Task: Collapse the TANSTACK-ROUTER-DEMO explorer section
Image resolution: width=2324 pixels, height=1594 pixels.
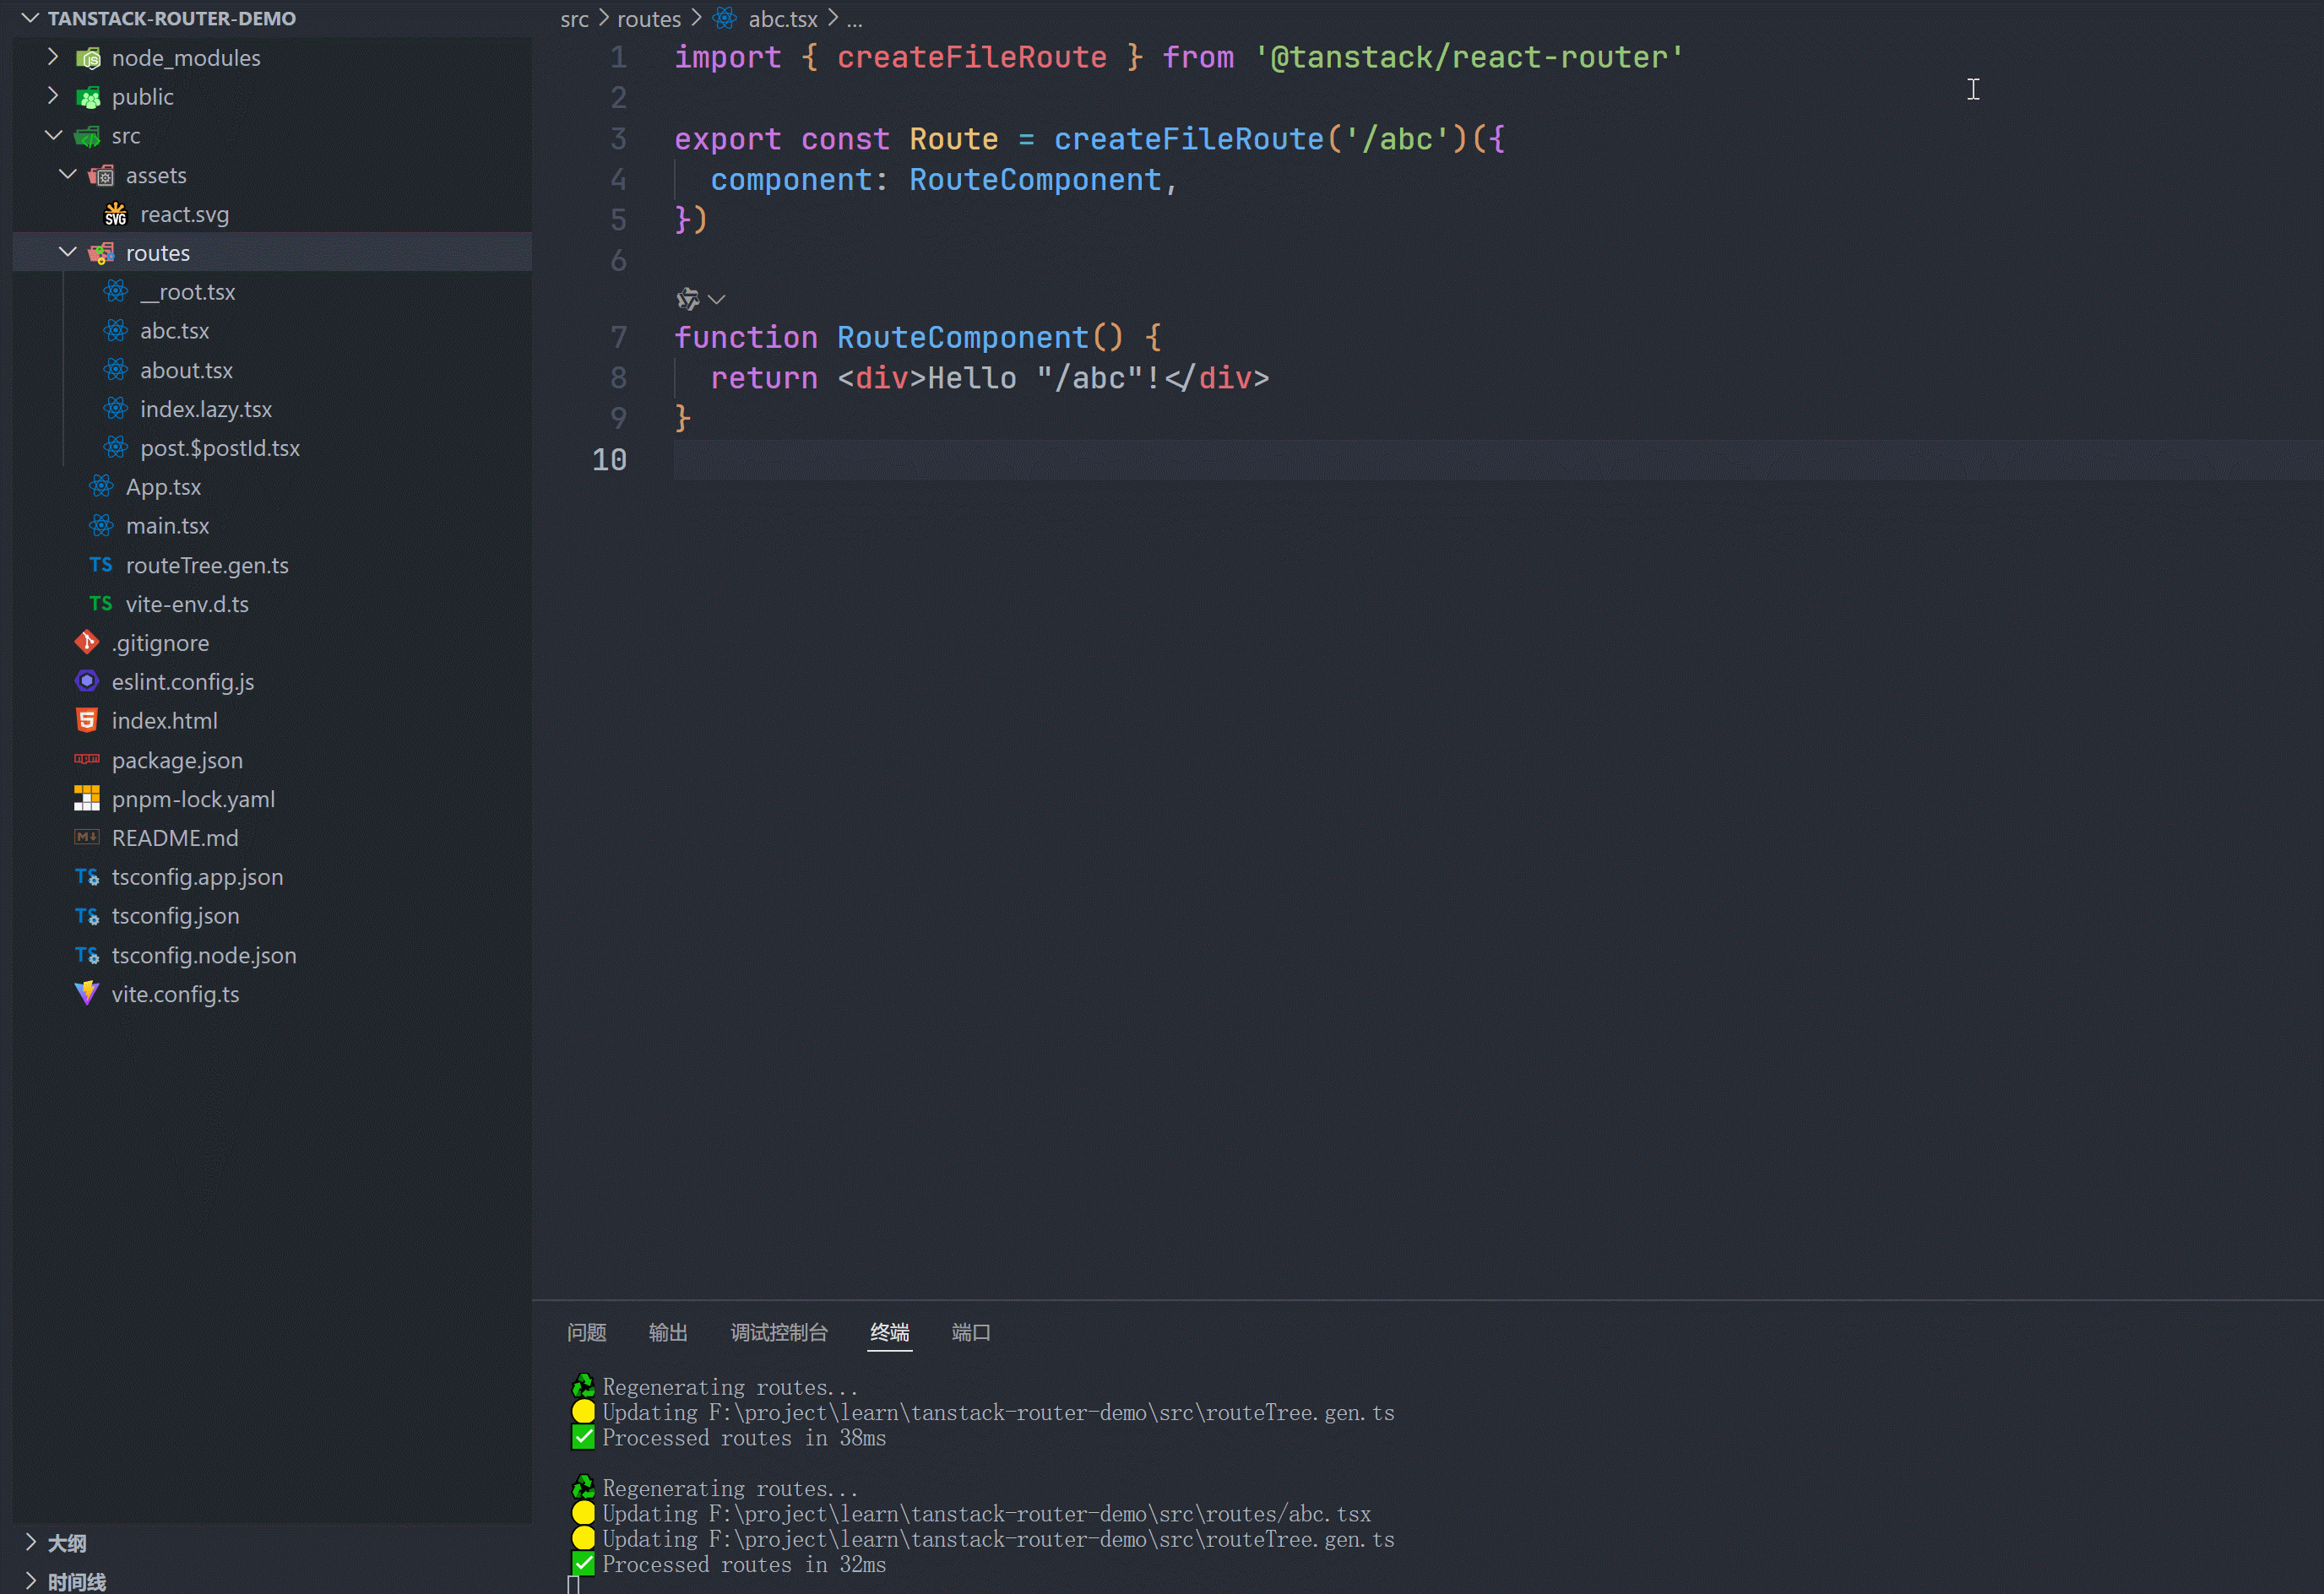Action: click(30, 18)
